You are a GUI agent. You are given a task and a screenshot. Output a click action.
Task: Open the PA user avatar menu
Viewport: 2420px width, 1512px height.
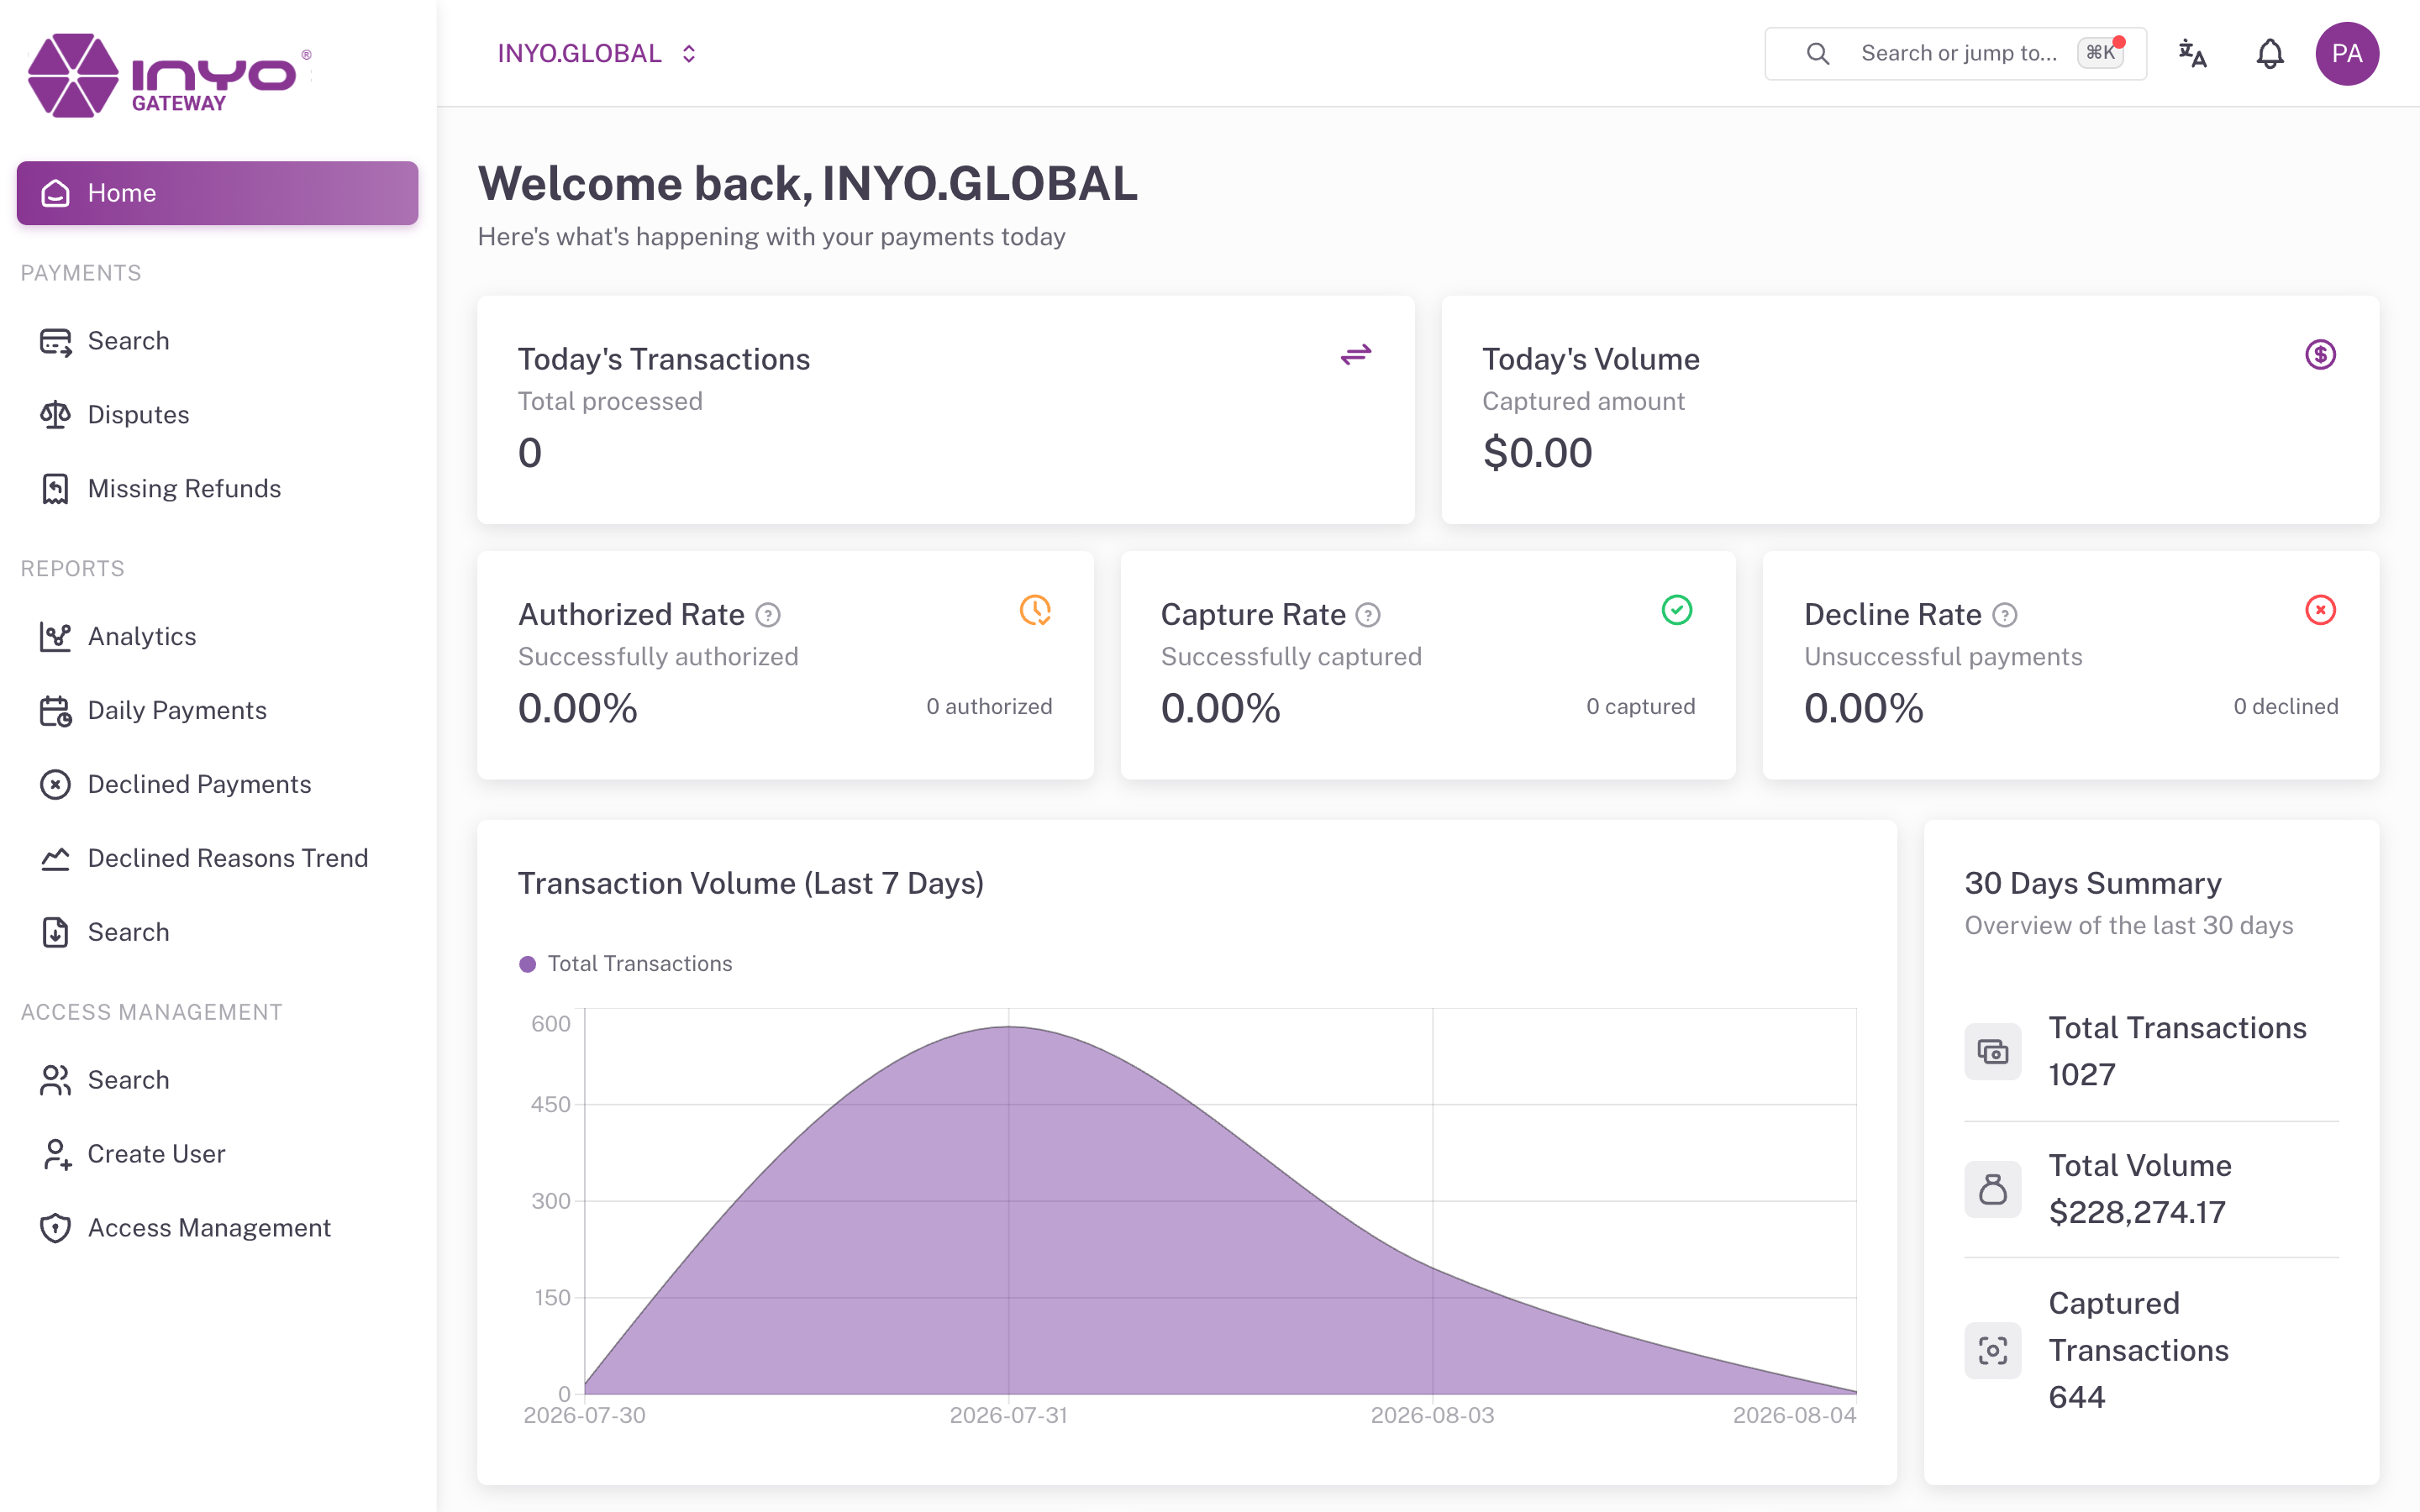pyautogui.click(x=2347, y=53)
